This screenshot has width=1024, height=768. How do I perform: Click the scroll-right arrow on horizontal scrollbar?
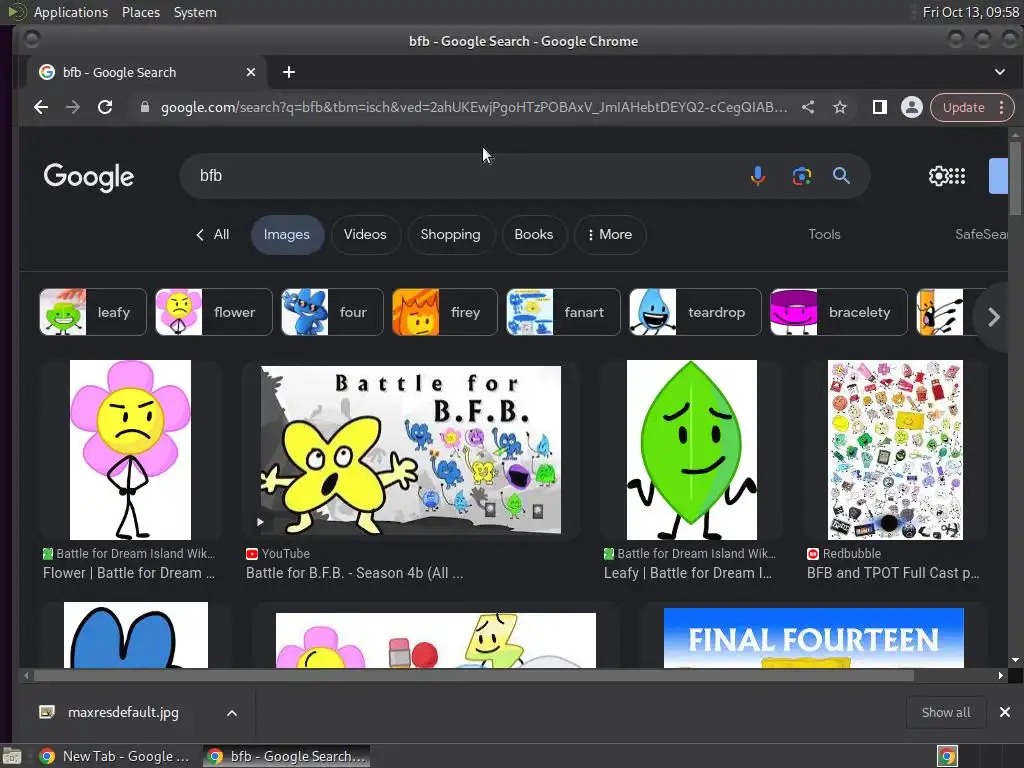[1000, 675]
